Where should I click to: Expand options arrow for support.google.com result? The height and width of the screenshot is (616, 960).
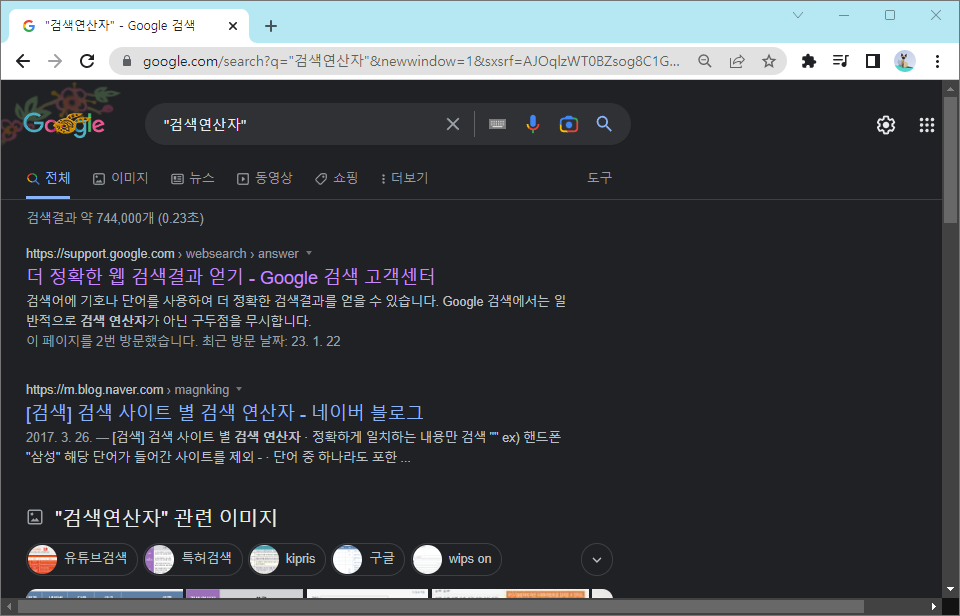coord(309,253)
